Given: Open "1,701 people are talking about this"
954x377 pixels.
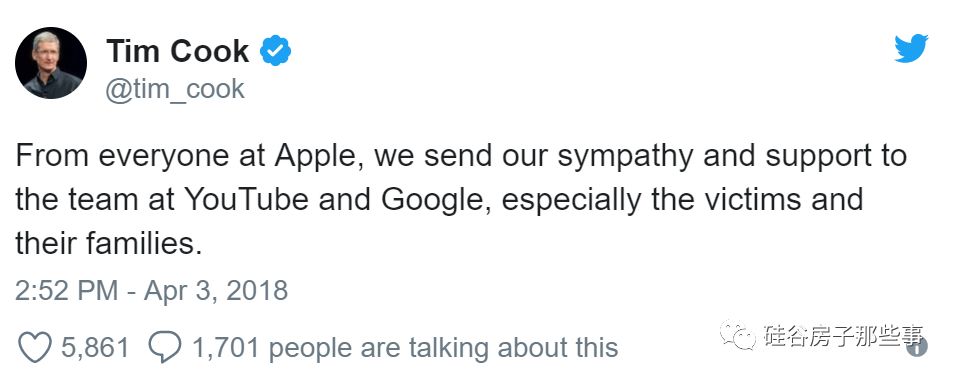Looking at the screenshot, I should pos(405,348).
